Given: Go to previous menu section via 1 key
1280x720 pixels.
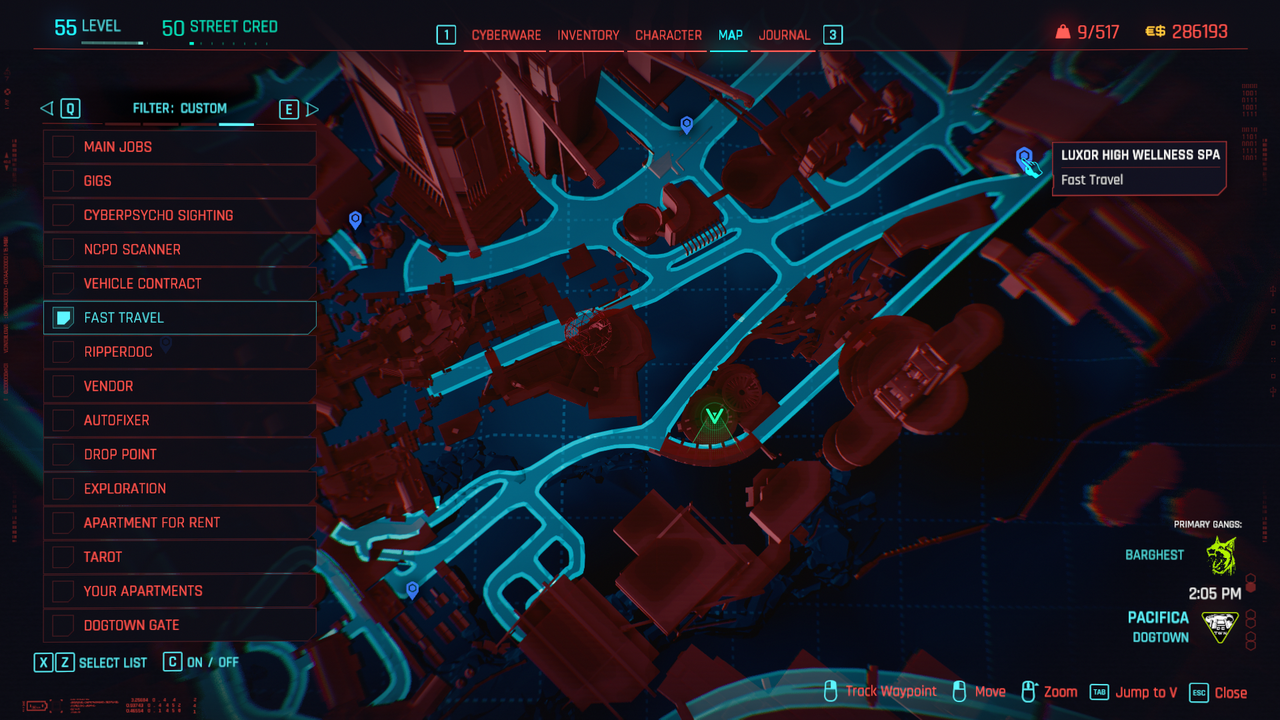Looking at the screenshot, I should (445, 35).
